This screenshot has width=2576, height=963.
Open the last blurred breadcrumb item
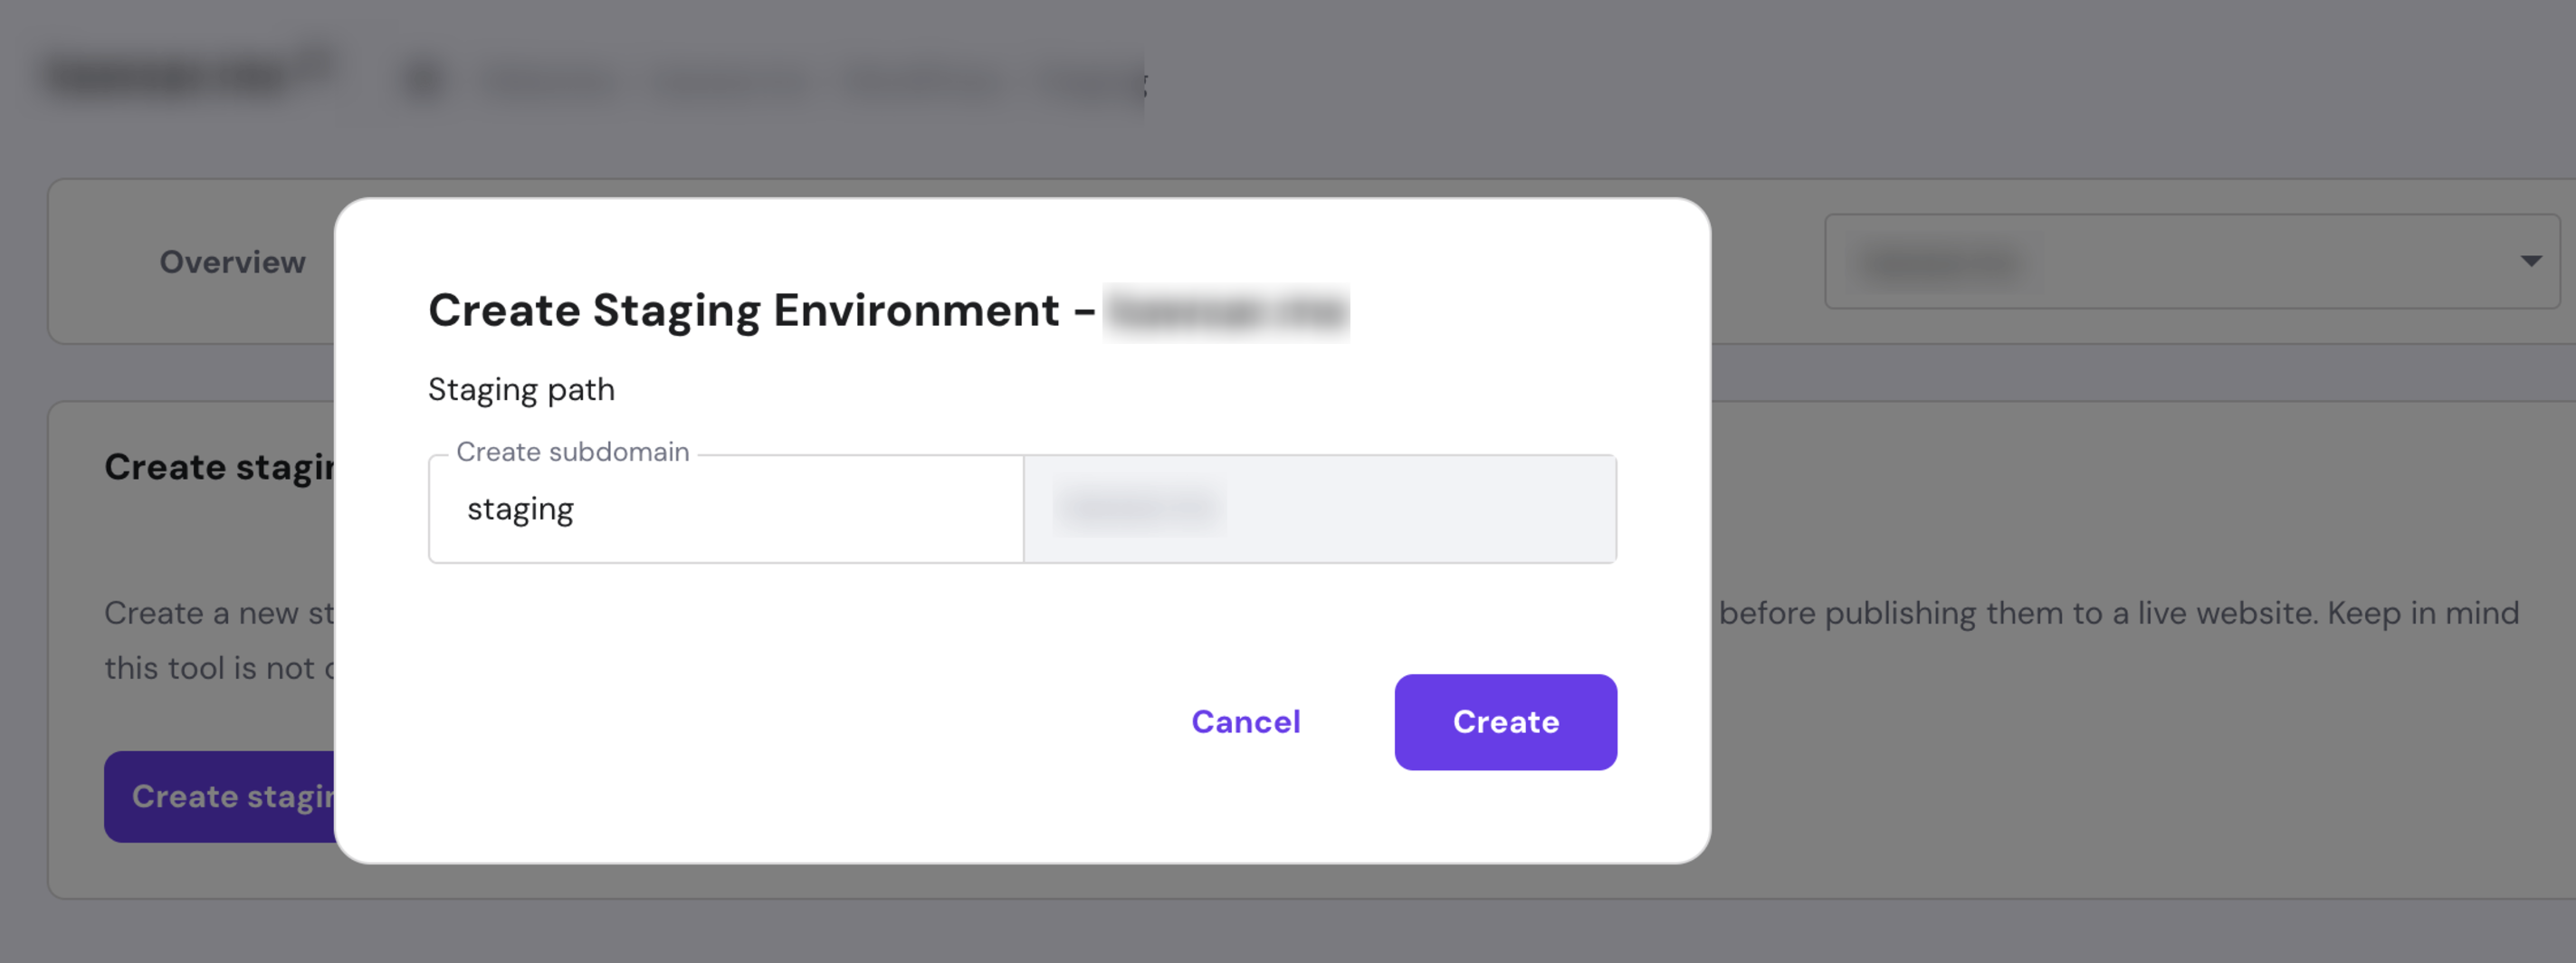pos(1092,83)
